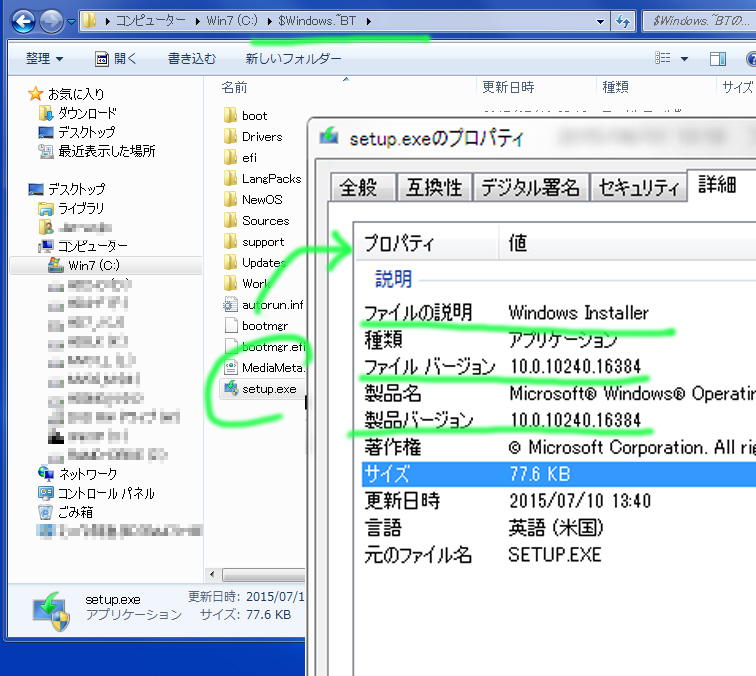
Task: Focus the $Windows.~BT search box
Action: pos(699,21)
